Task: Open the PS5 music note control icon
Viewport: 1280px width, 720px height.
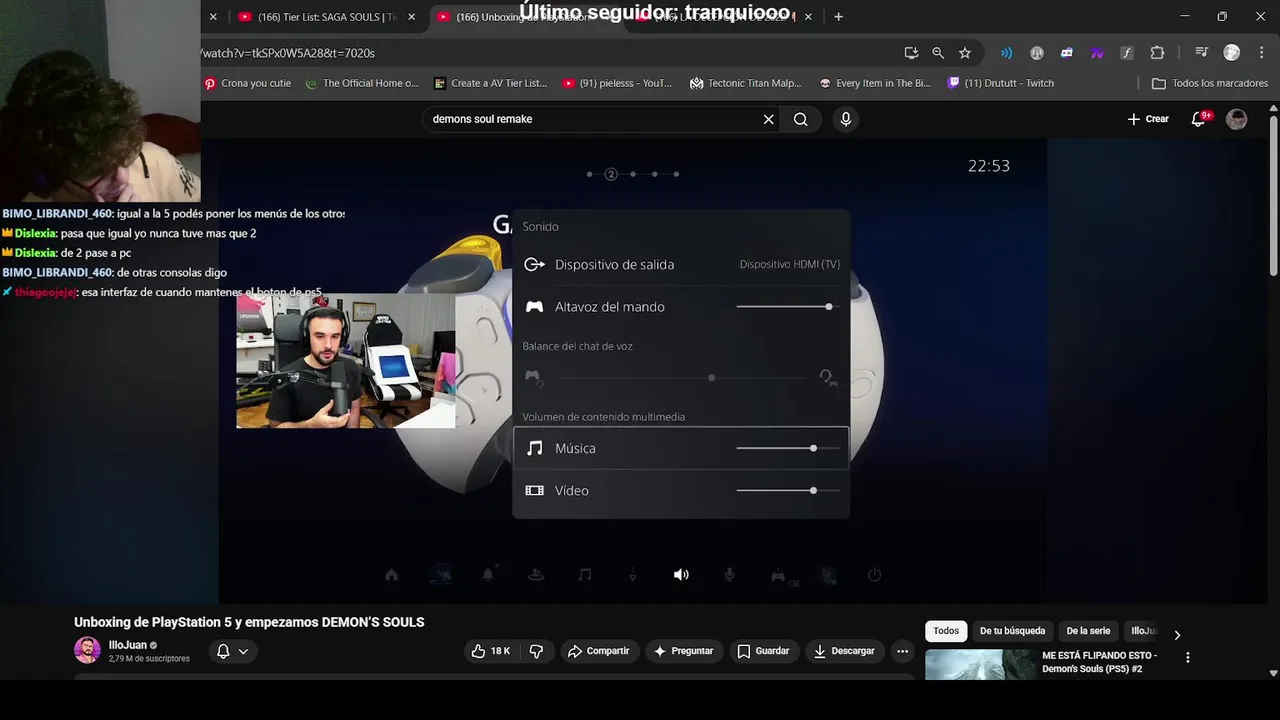Action: (x=585, y=575)
